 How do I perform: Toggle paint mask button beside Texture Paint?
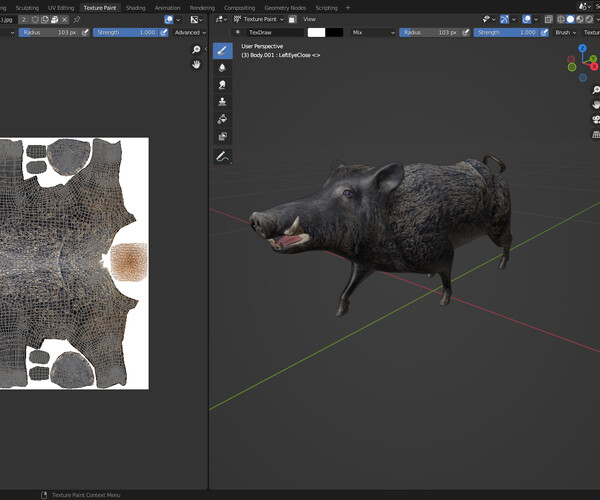(x=292, y=19)
